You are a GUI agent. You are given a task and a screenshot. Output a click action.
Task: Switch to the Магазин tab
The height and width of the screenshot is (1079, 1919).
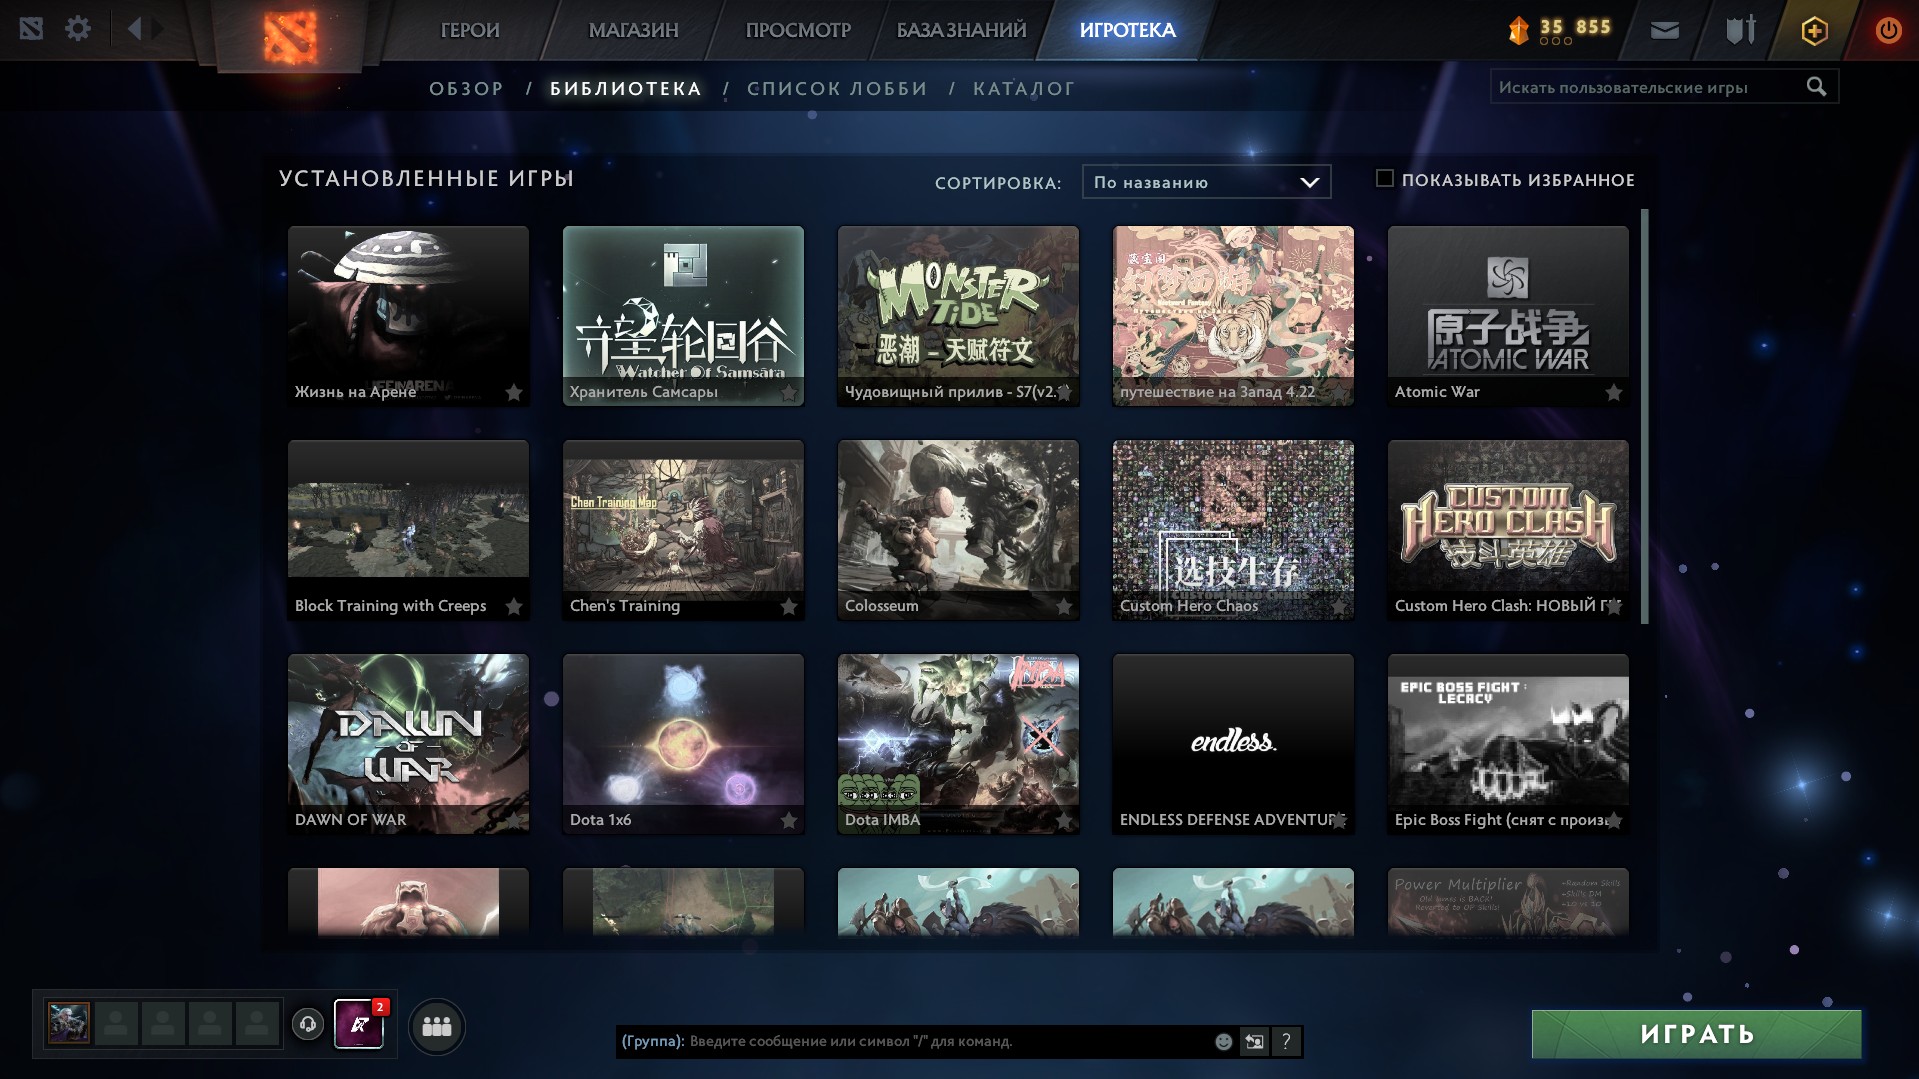633,30
